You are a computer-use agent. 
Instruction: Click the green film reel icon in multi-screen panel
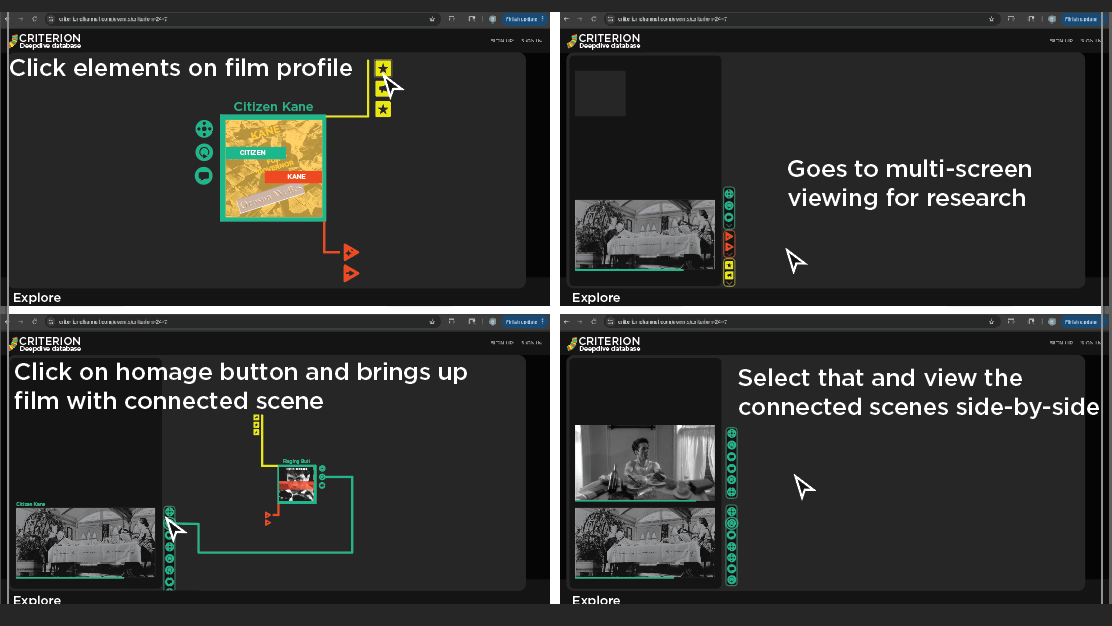[x=728, y=194]
